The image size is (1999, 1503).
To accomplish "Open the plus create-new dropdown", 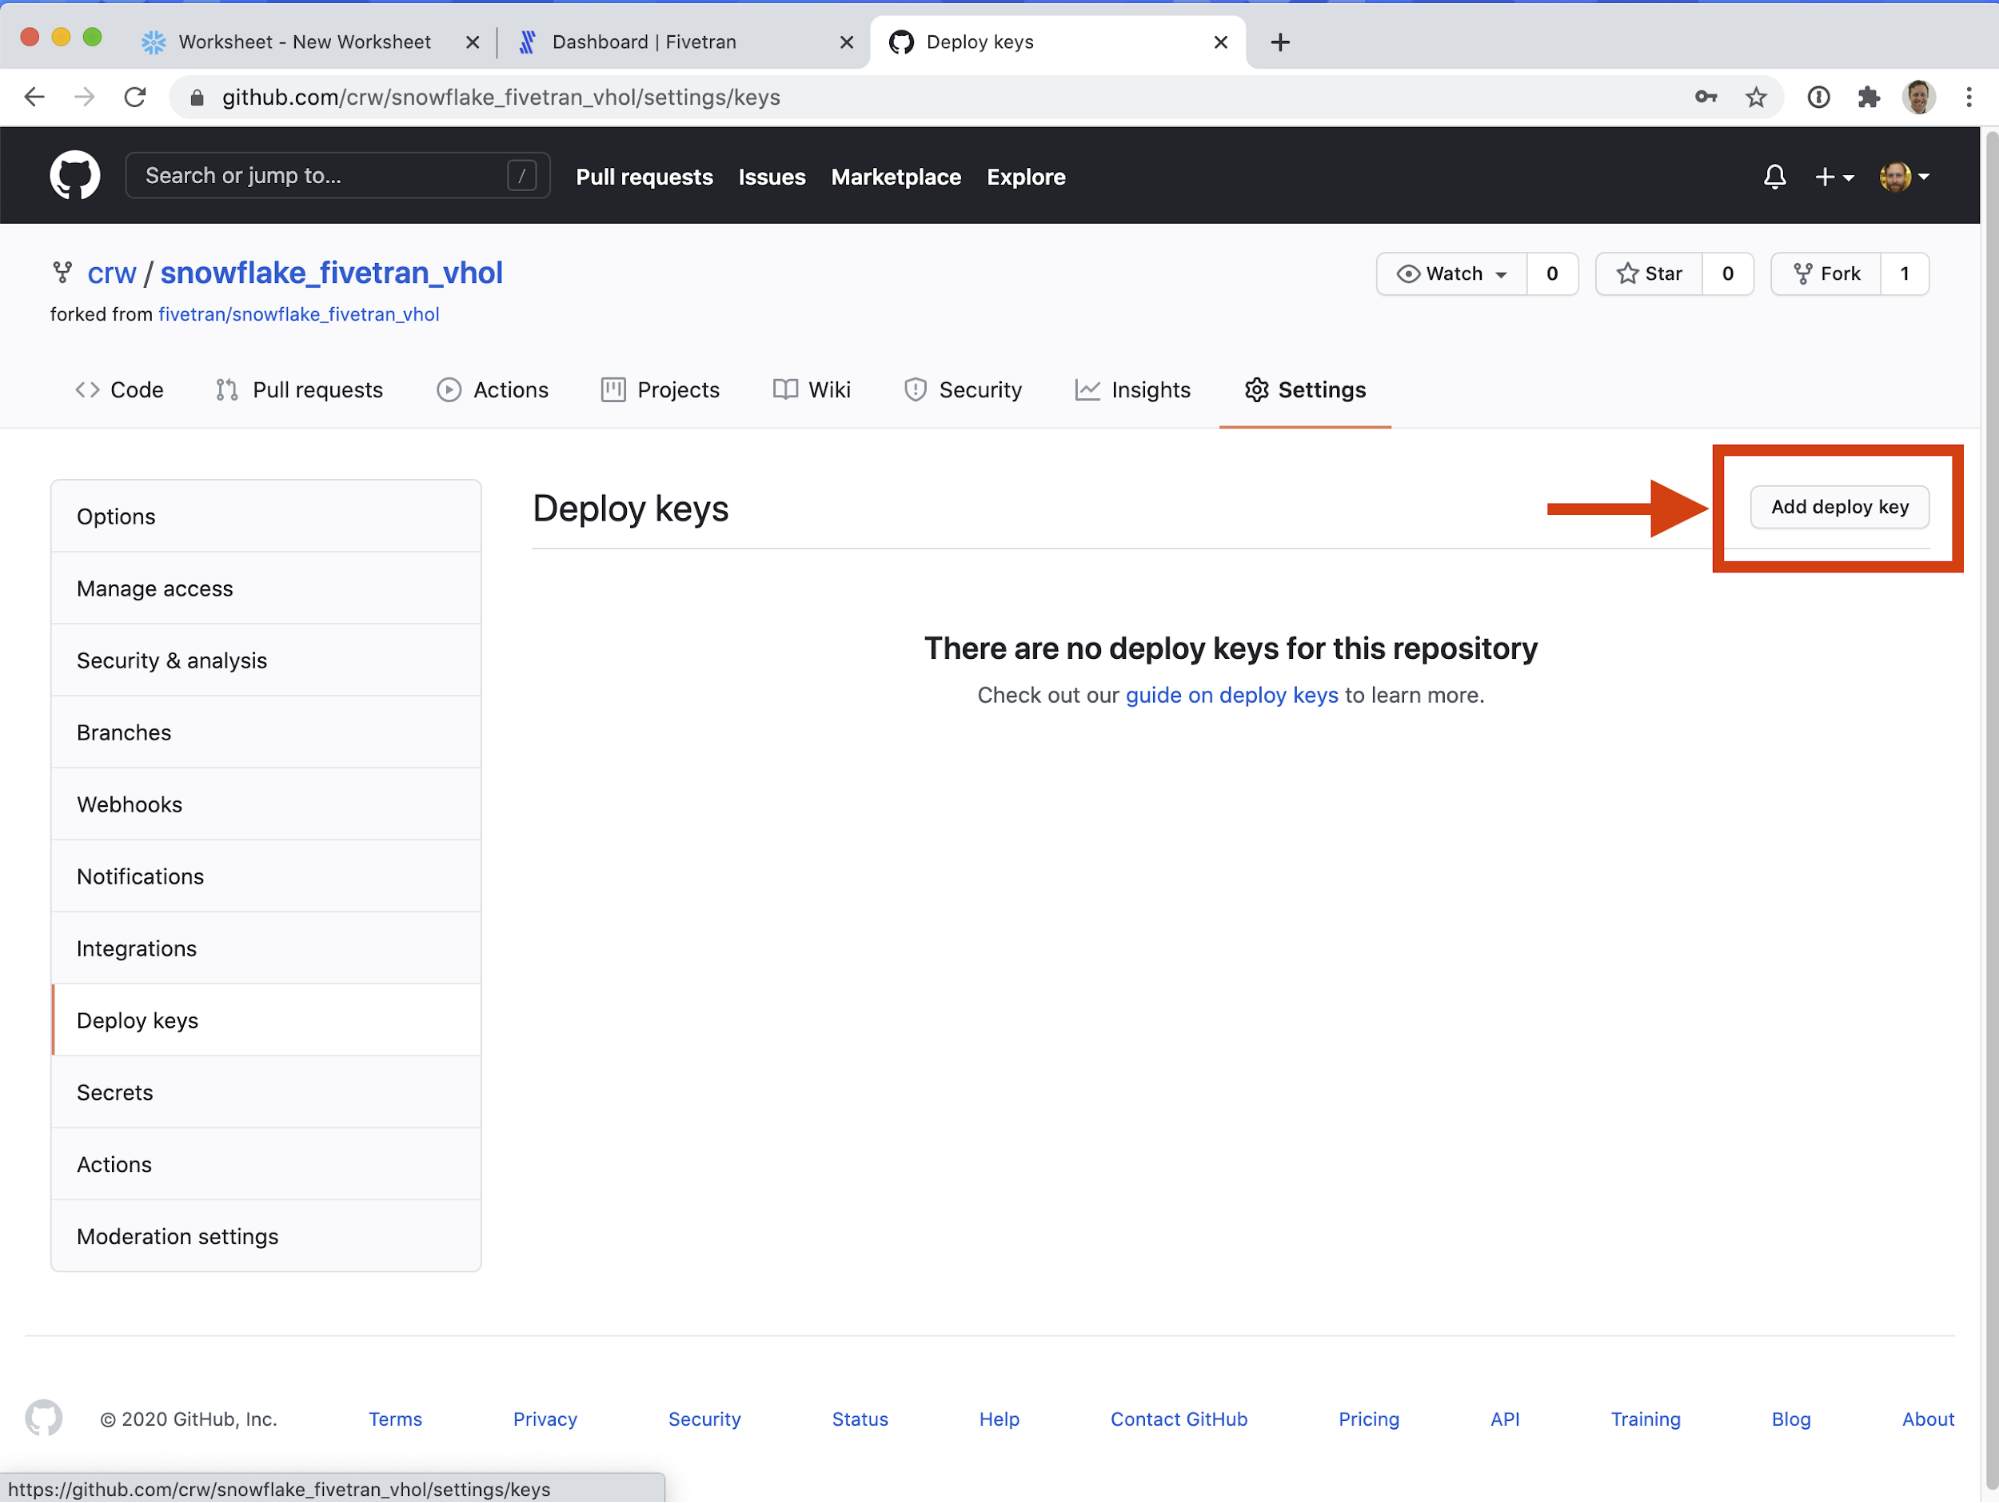I will pyautogui.click(x=1834, y=177).
